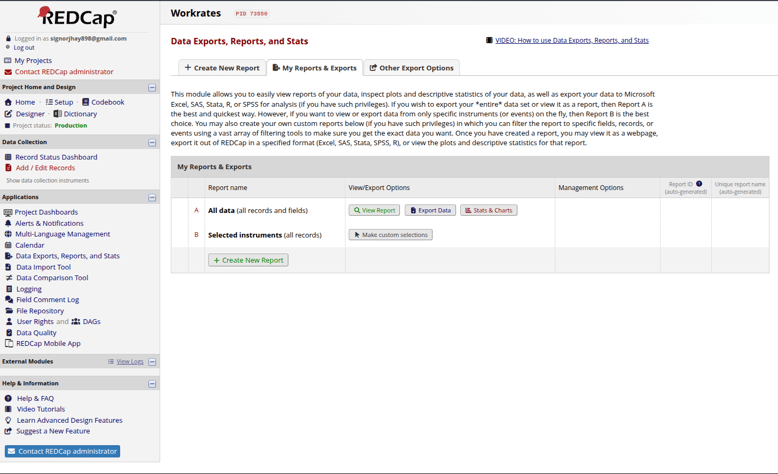The image size is (778, 474).
Task: Click the Record Status Dashboard icon
Action: pos(8,157)
